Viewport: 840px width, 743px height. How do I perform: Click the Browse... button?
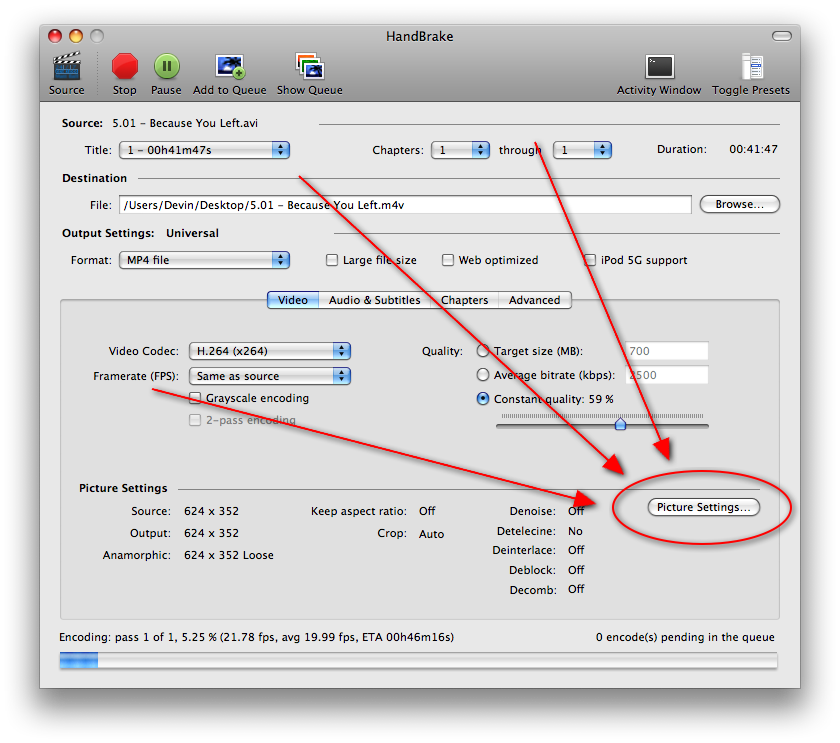pos(740,204)
